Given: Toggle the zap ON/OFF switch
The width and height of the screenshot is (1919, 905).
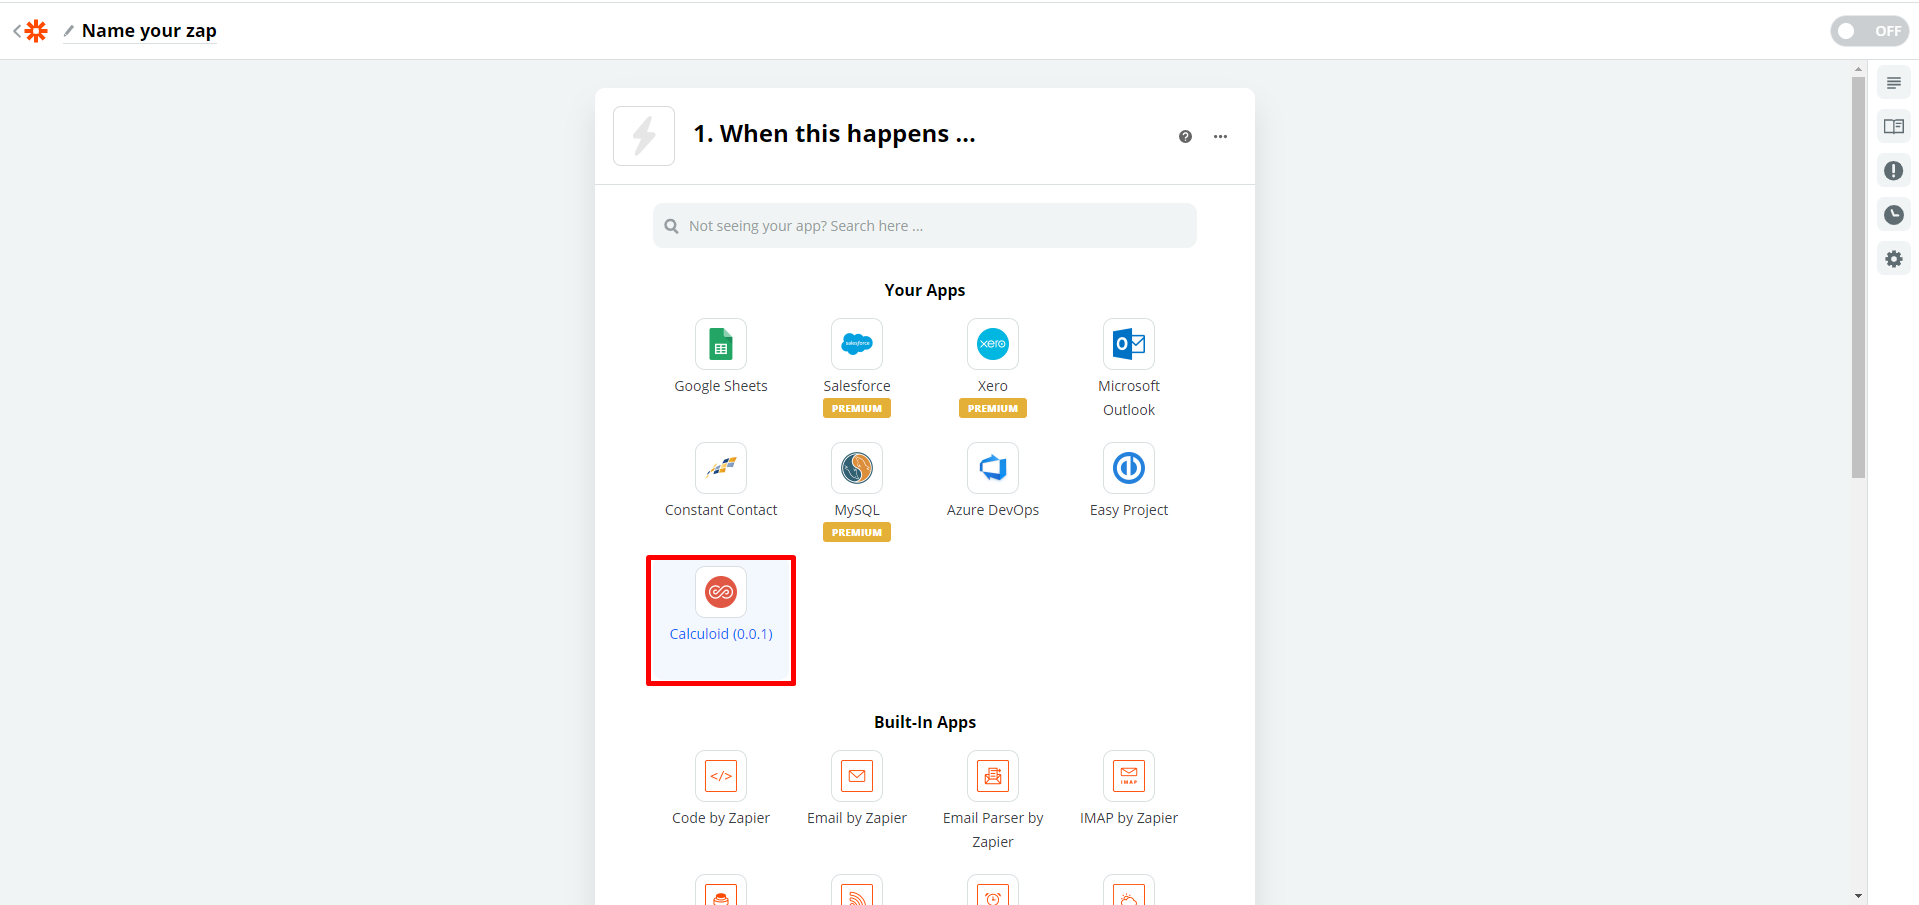Looking at the screenshot, I should click(1869, 31).
